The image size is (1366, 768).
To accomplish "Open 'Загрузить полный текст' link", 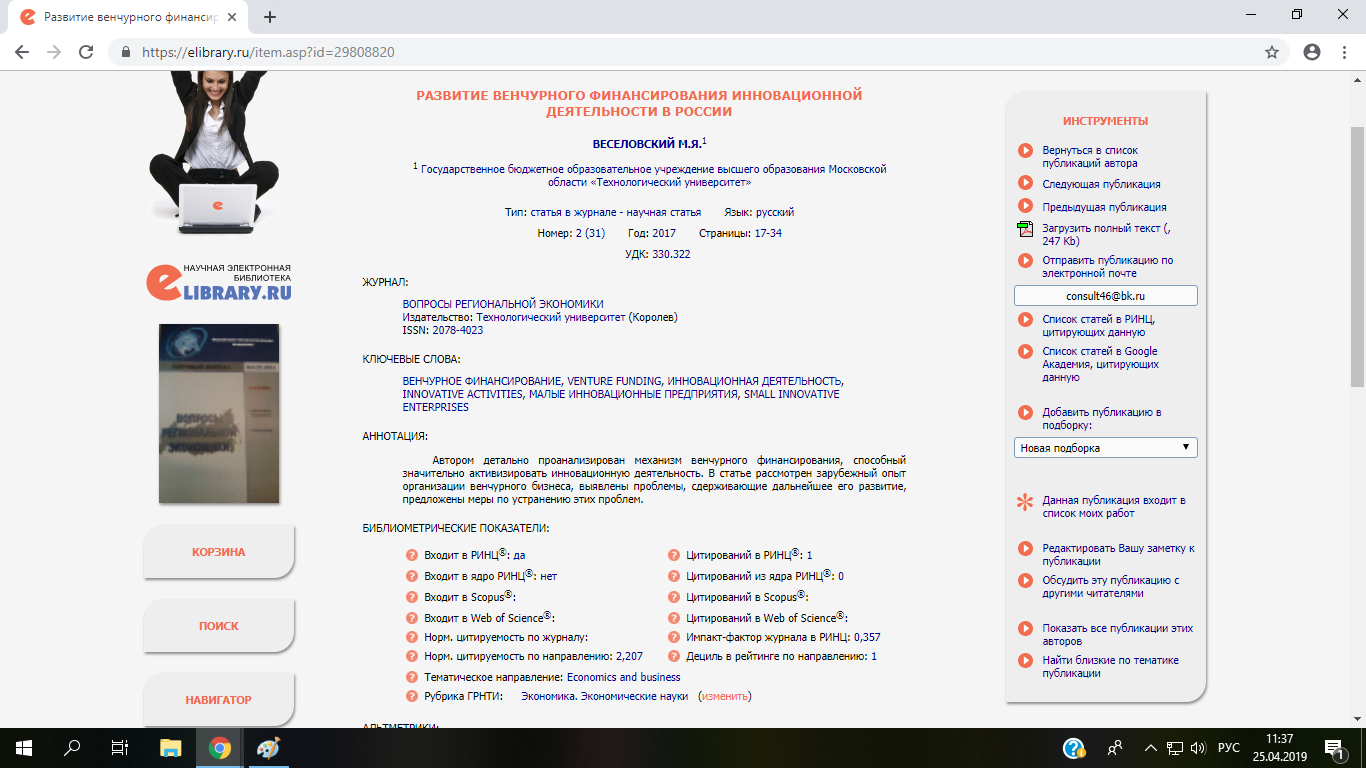I will point(1106,234).
